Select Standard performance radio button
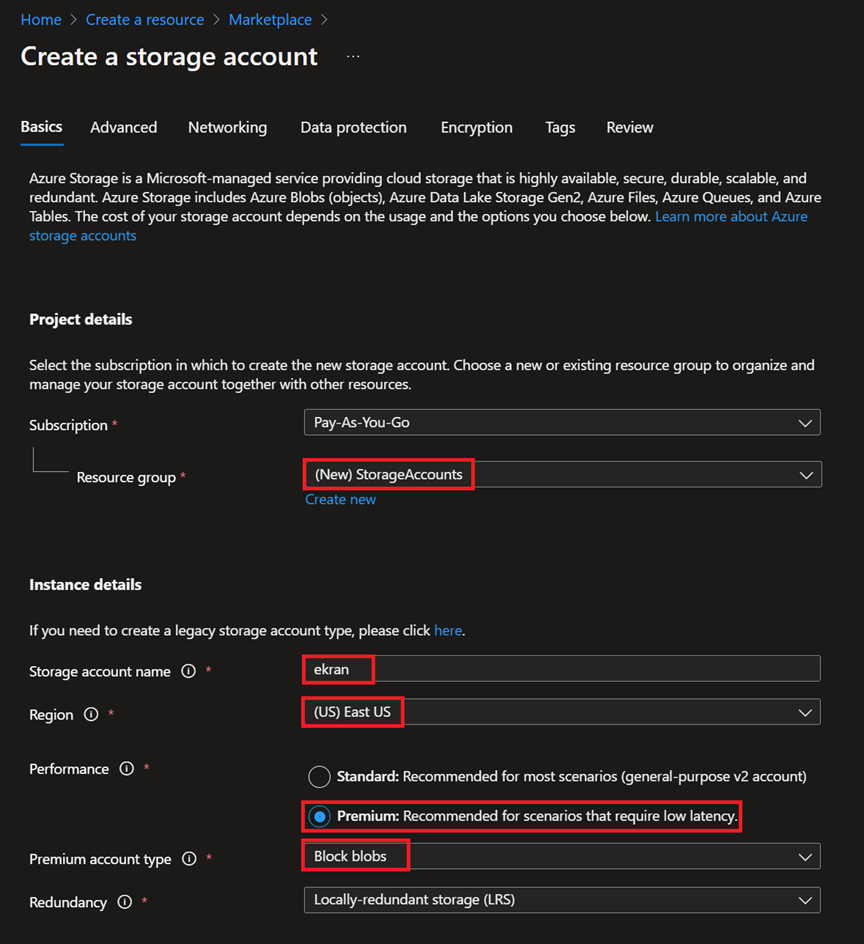The height and width of the screenshot is (944, 864). [x=319, y=777]
